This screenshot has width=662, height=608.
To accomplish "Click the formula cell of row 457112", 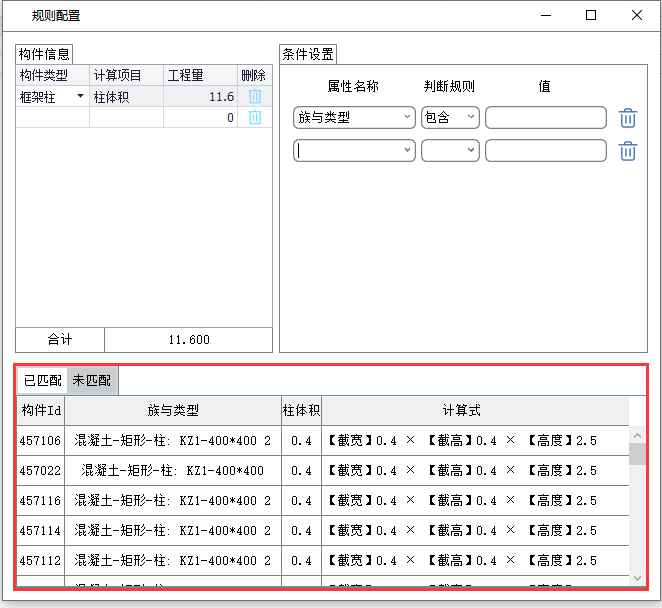I will click(475, 561).
